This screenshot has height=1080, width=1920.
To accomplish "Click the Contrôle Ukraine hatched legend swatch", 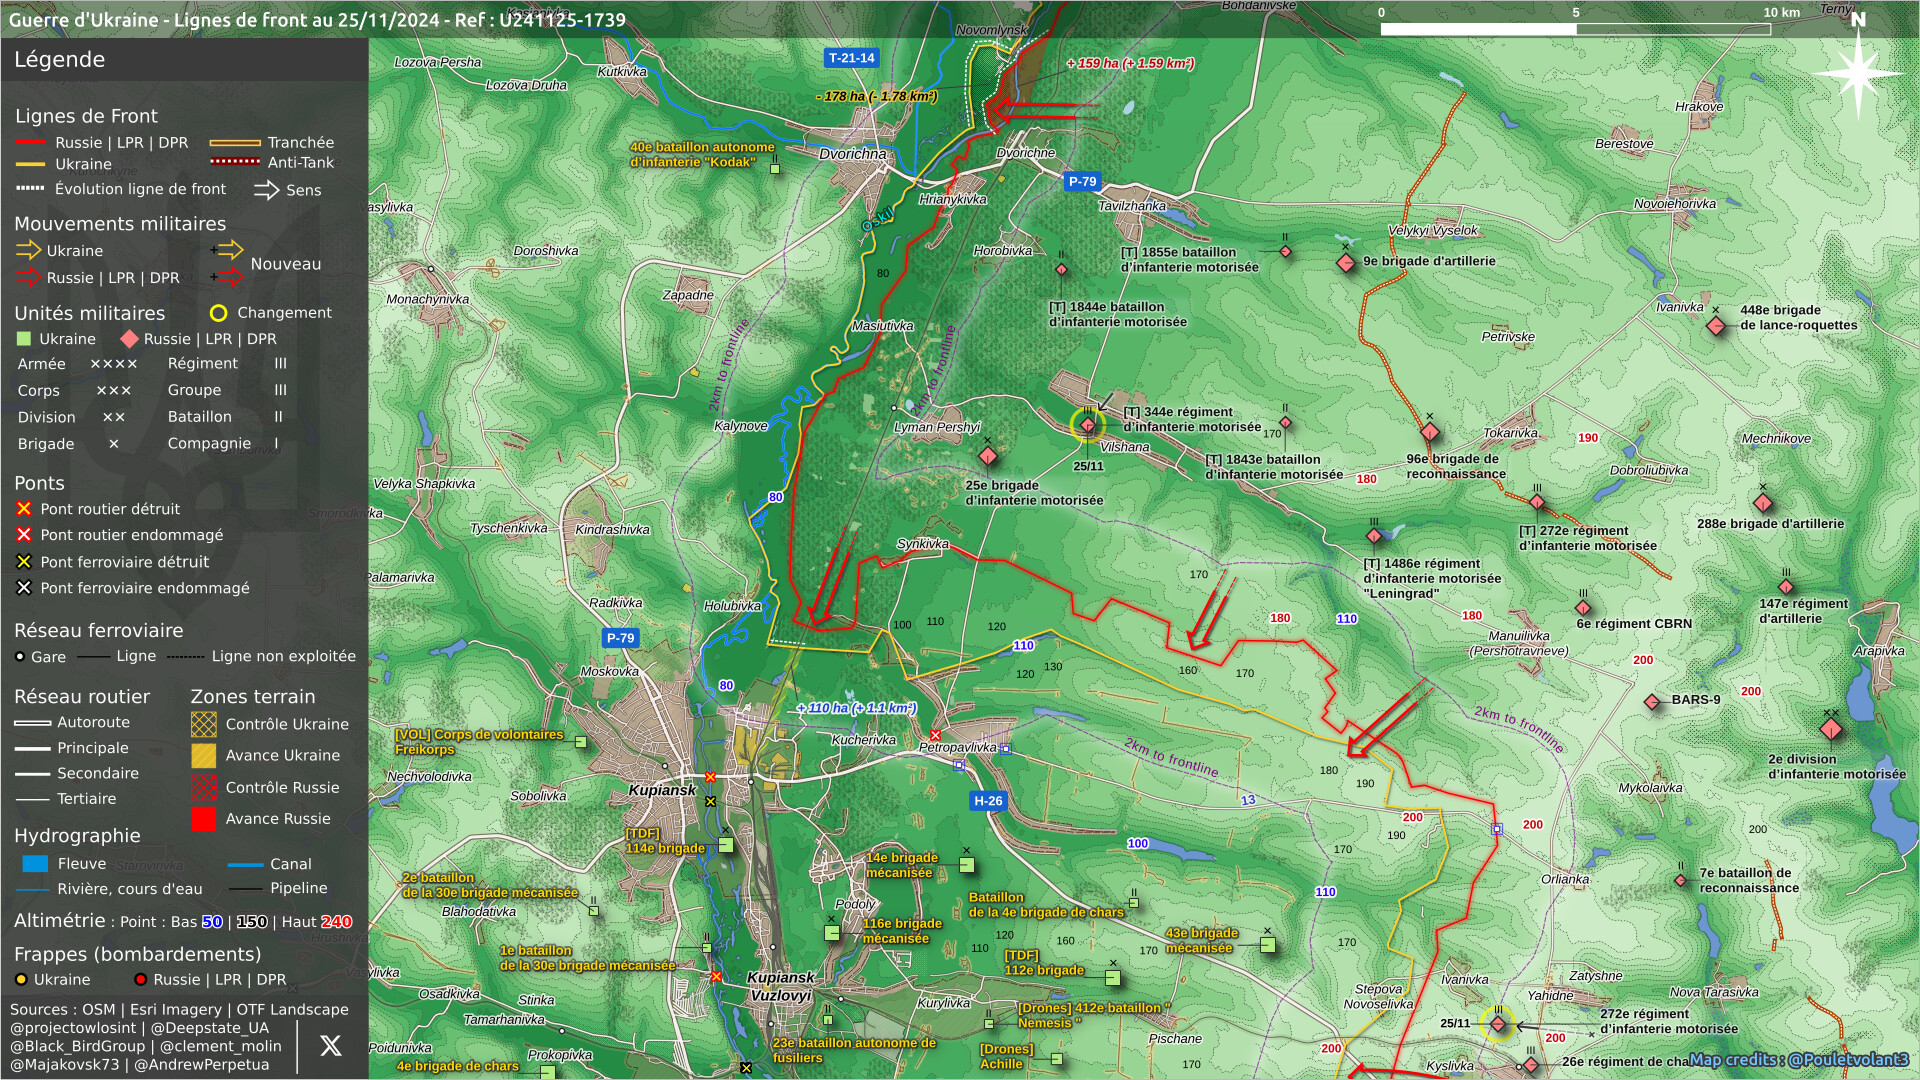I will coord(204,724).
